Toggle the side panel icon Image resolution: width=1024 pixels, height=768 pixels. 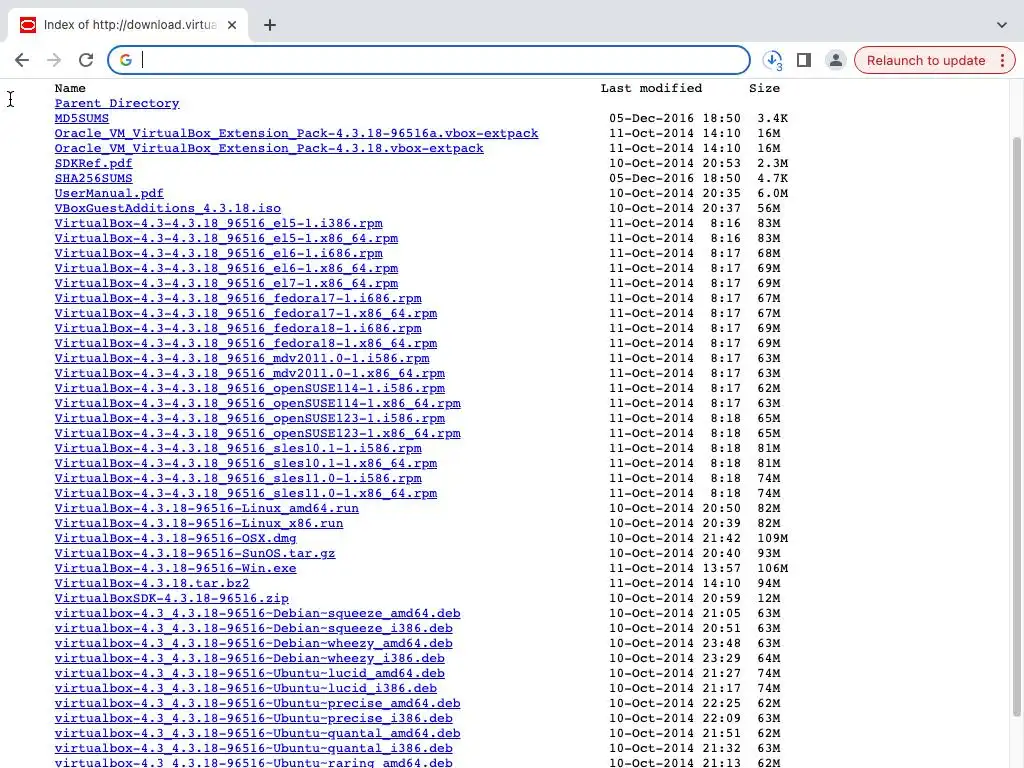[x=804, y=60]
